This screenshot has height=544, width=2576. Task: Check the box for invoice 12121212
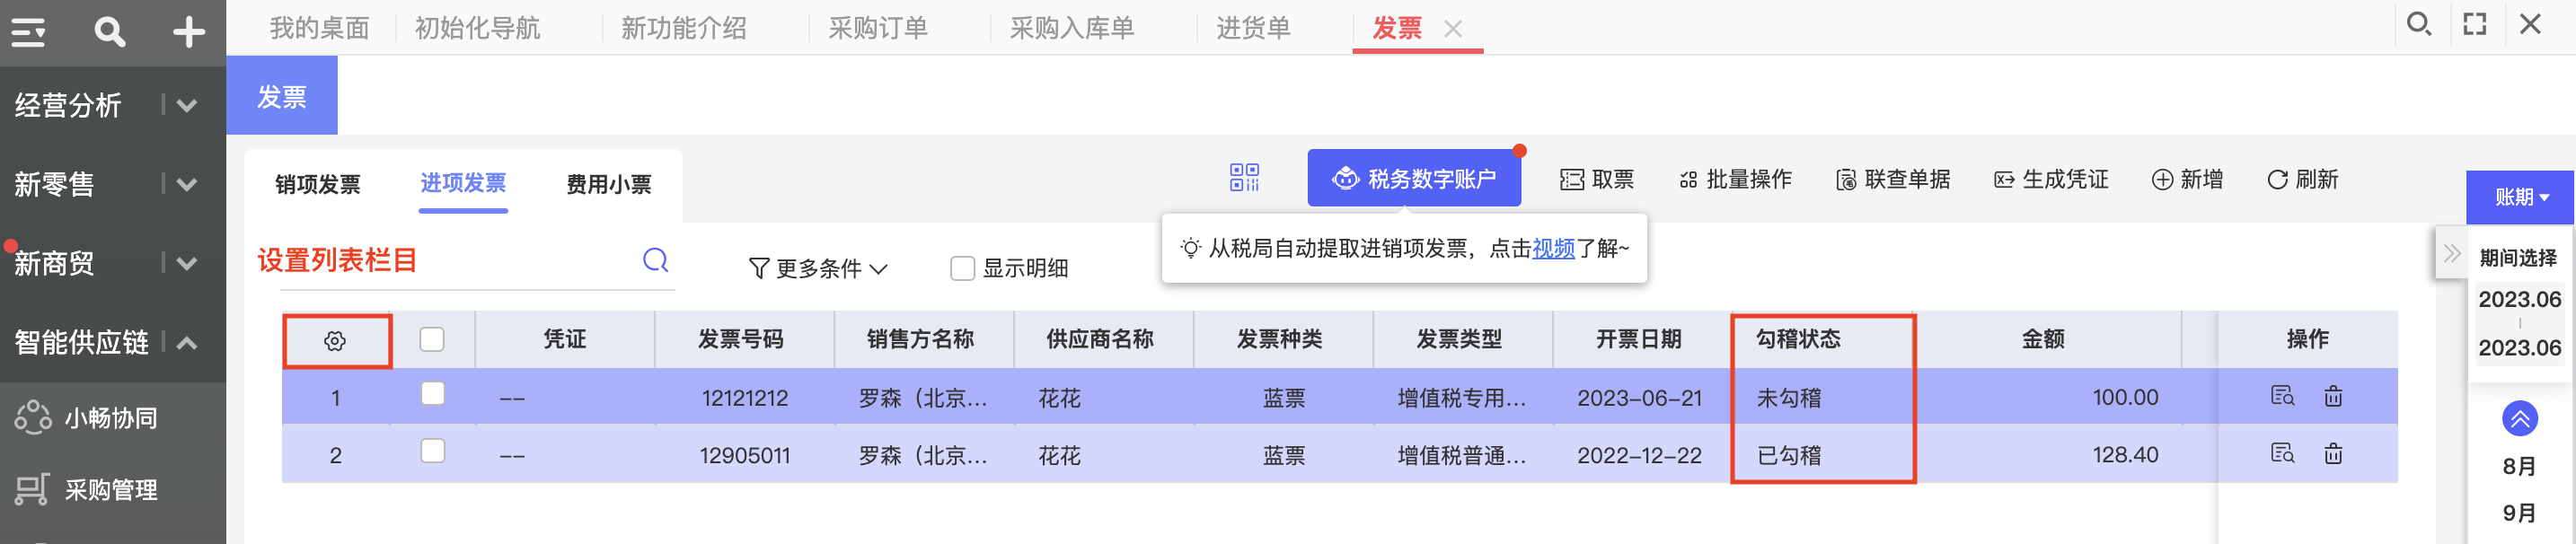pos(432,394)
